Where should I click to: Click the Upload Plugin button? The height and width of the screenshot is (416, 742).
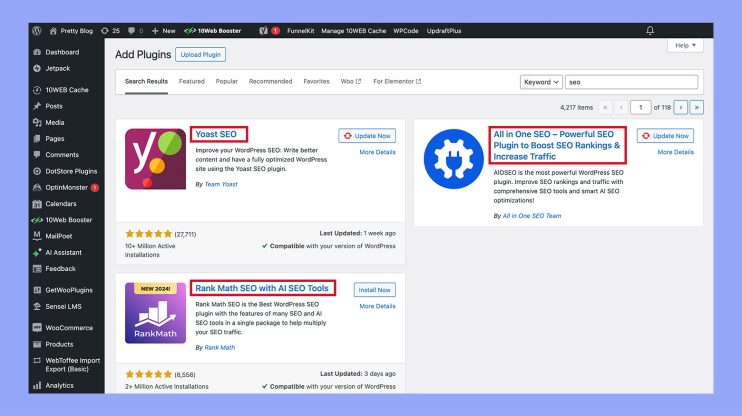point(201,54)
